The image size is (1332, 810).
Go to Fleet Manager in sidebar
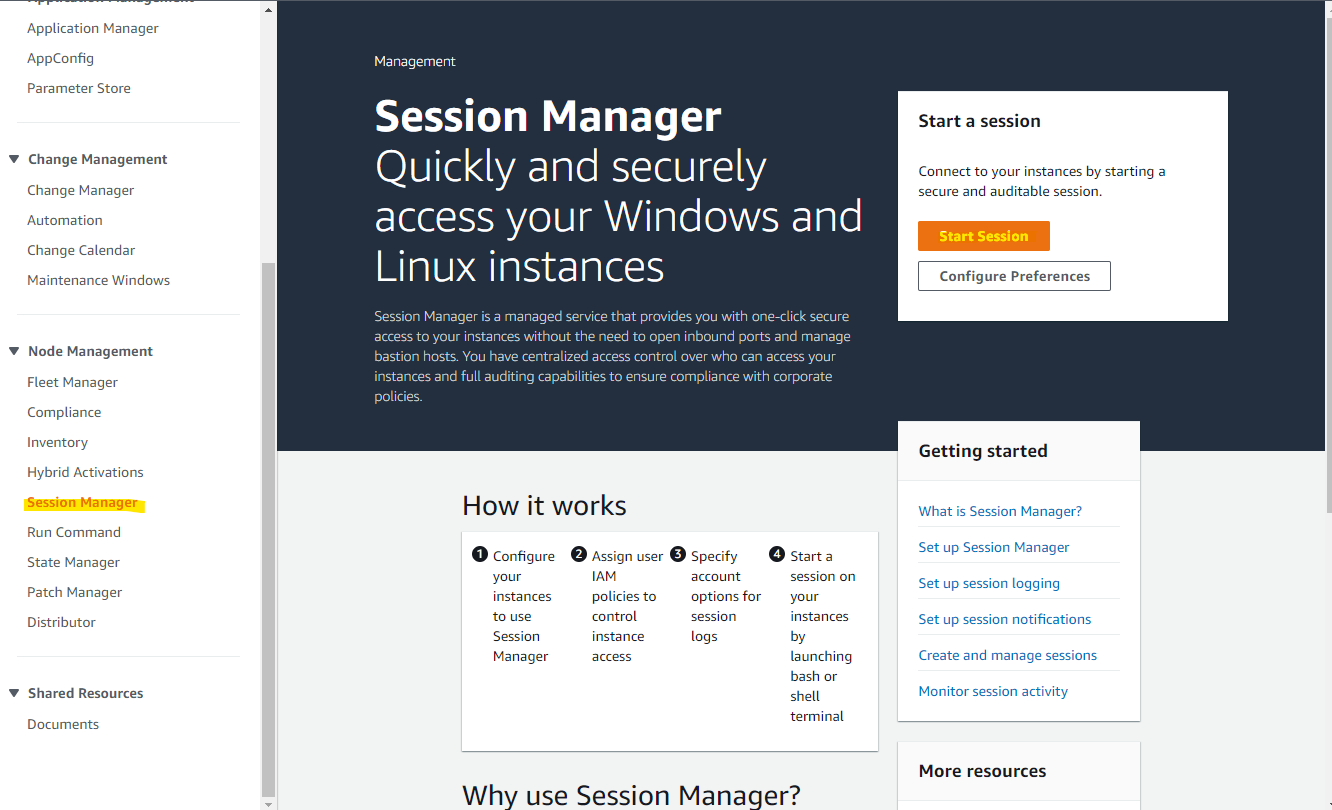[72, 382]
